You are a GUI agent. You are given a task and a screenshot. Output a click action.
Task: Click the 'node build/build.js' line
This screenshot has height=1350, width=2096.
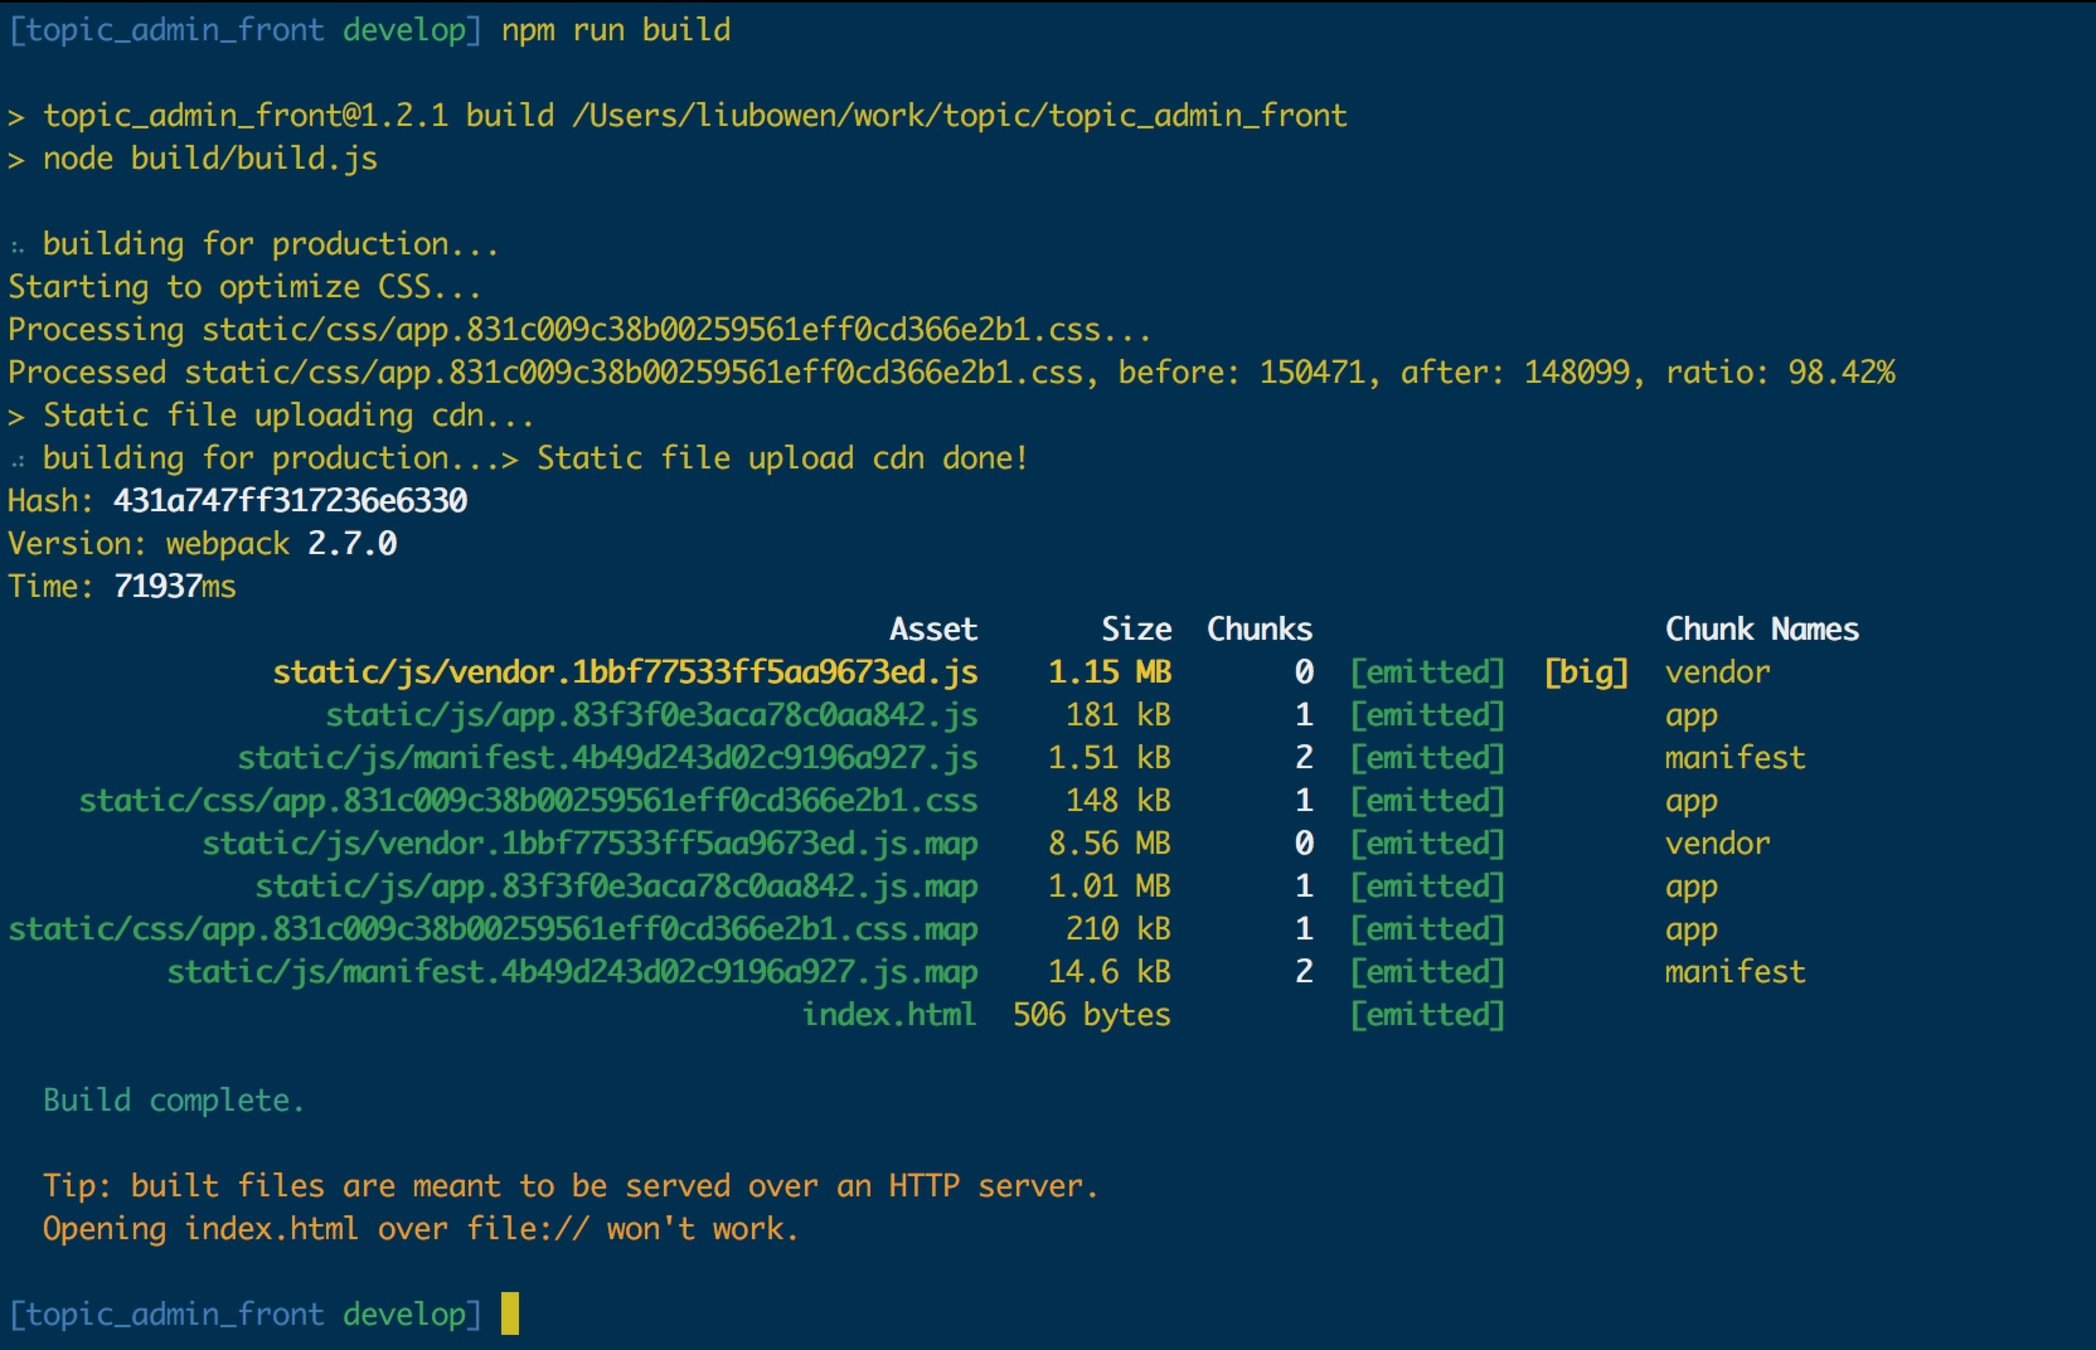tap(210, 158)
